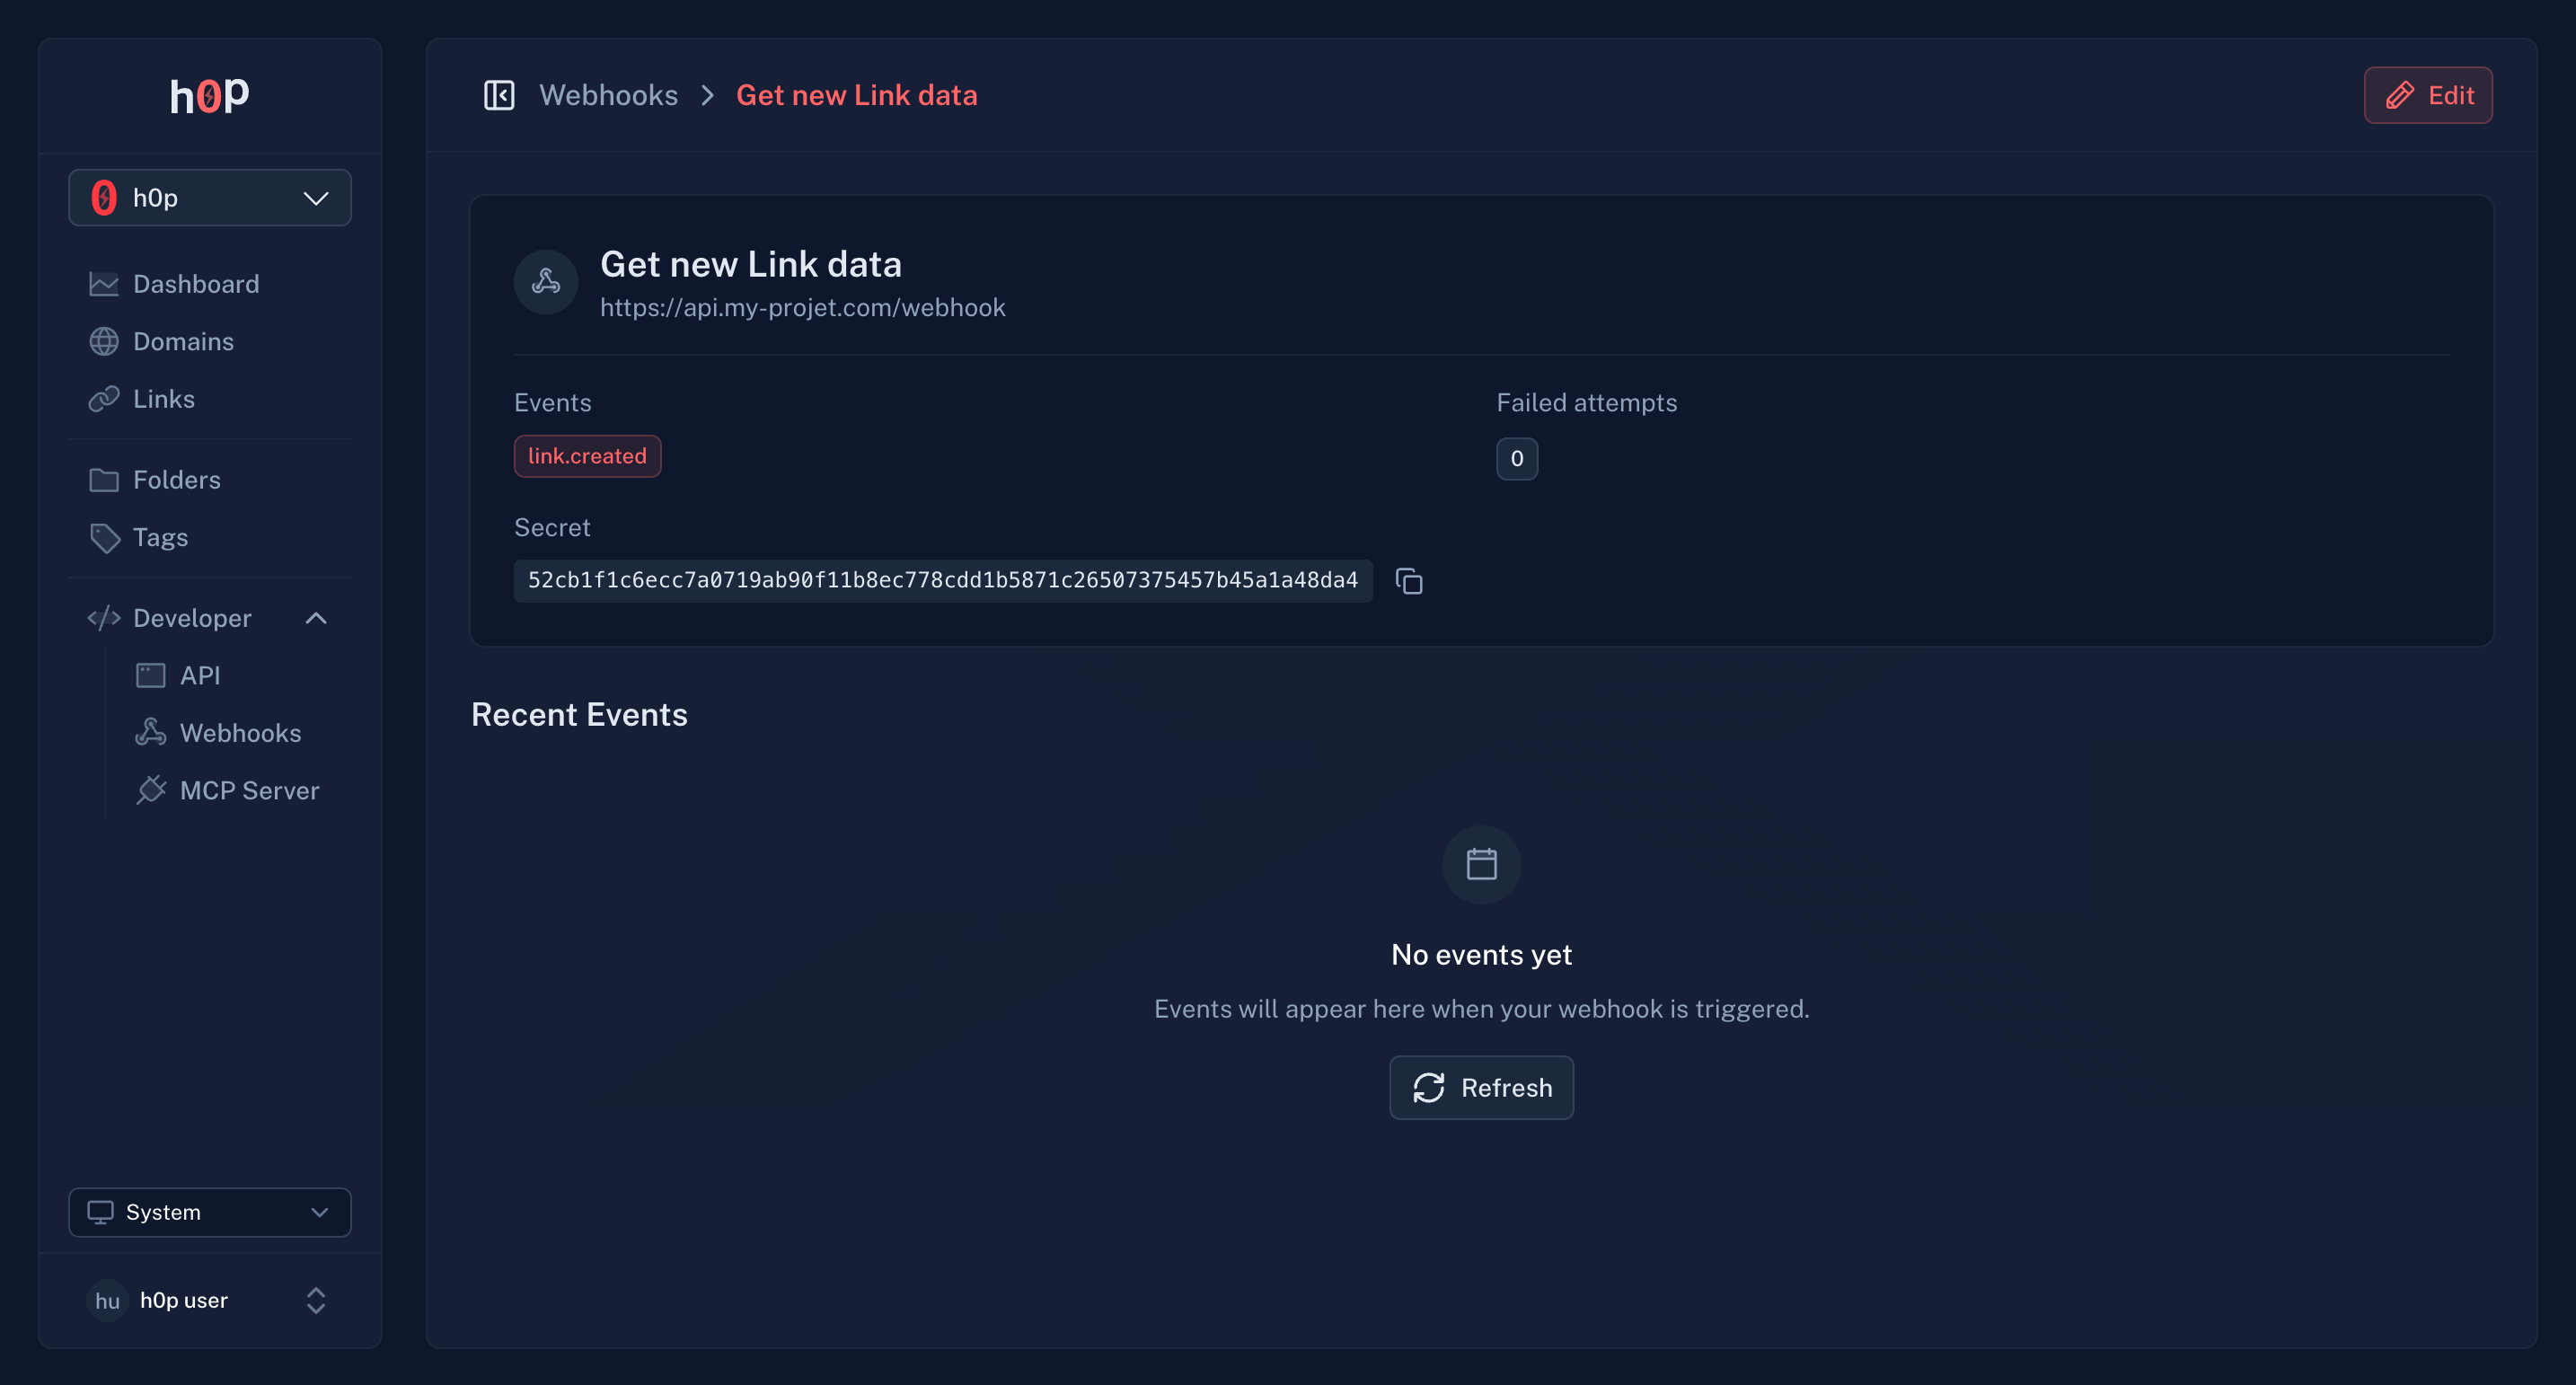Navigate to Folders
Viewport: 2576px width, 1385px height.
click(176, 480)
